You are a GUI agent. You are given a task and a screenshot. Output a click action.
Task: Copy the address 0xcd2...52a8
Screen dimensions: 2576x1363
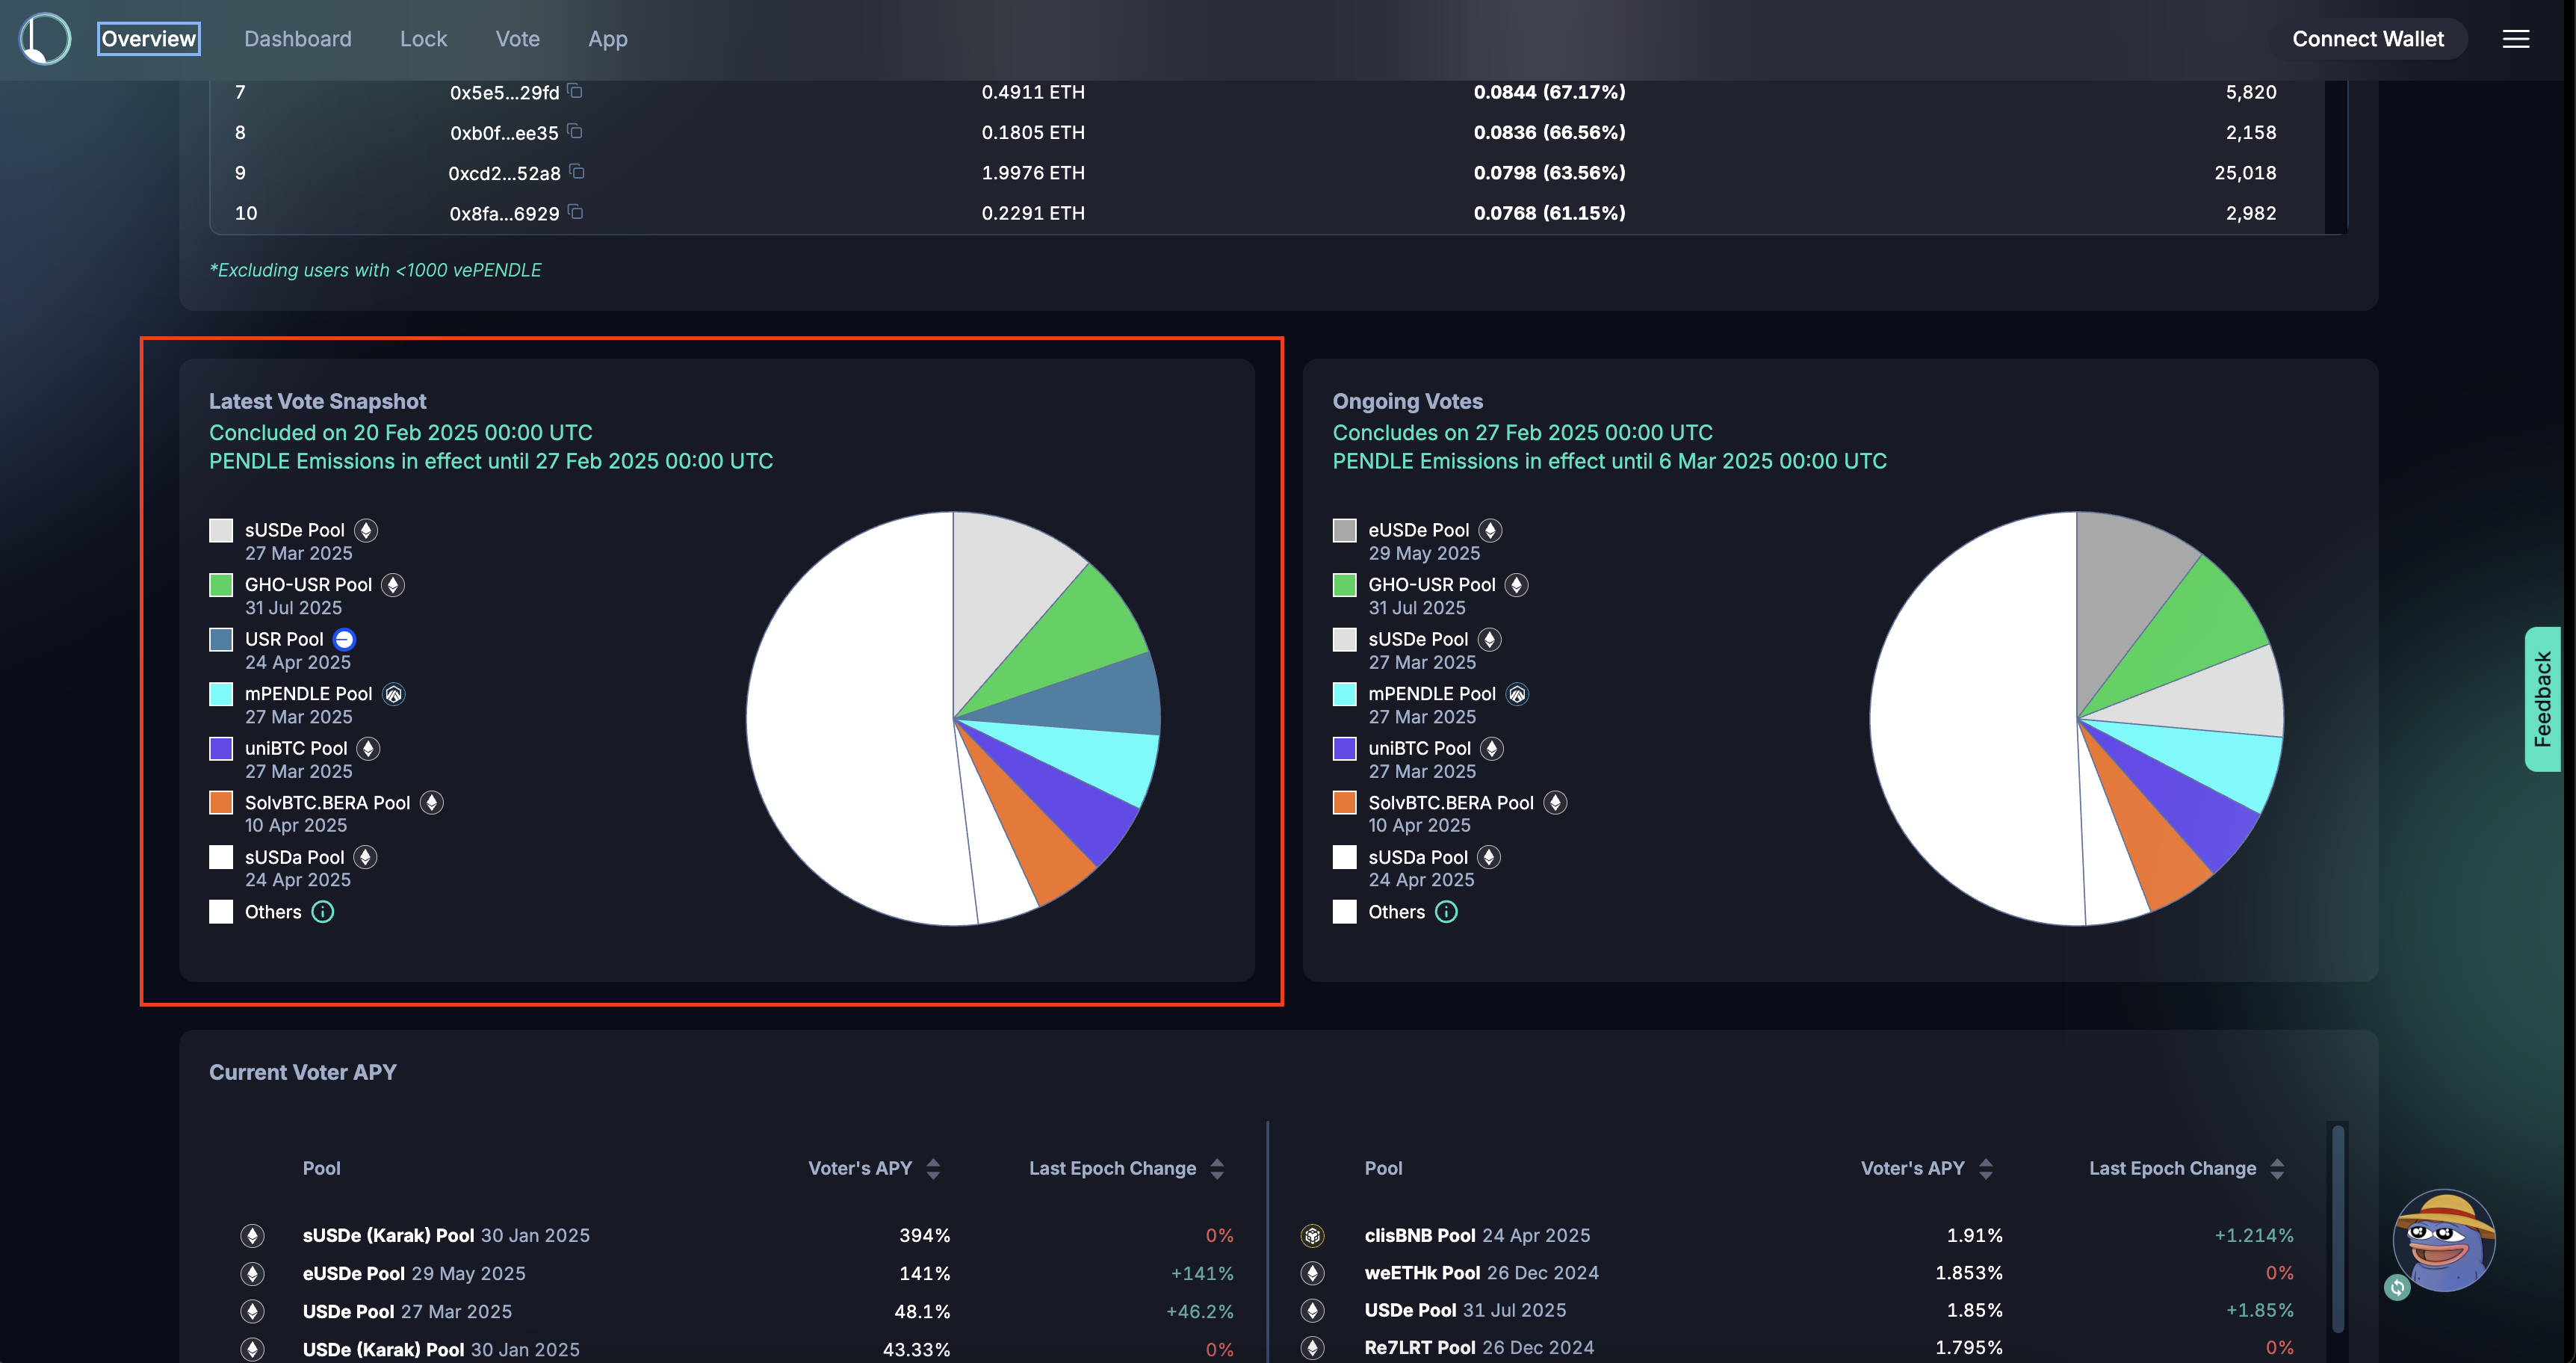click(576, 171)
